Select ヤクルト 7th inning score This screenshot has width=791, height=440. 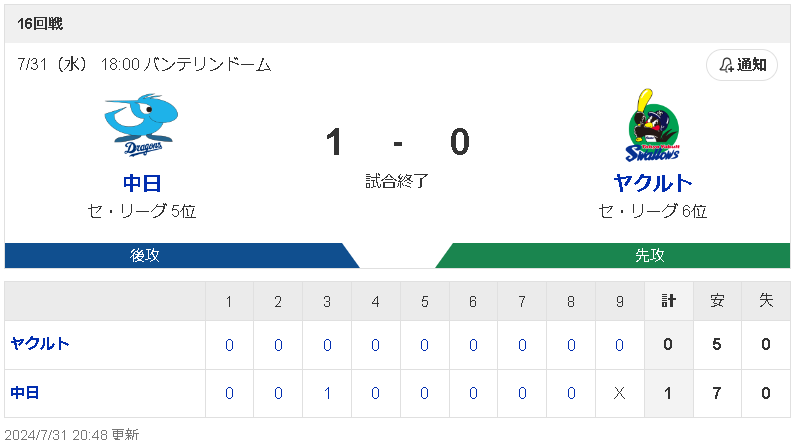coord(522,345)
